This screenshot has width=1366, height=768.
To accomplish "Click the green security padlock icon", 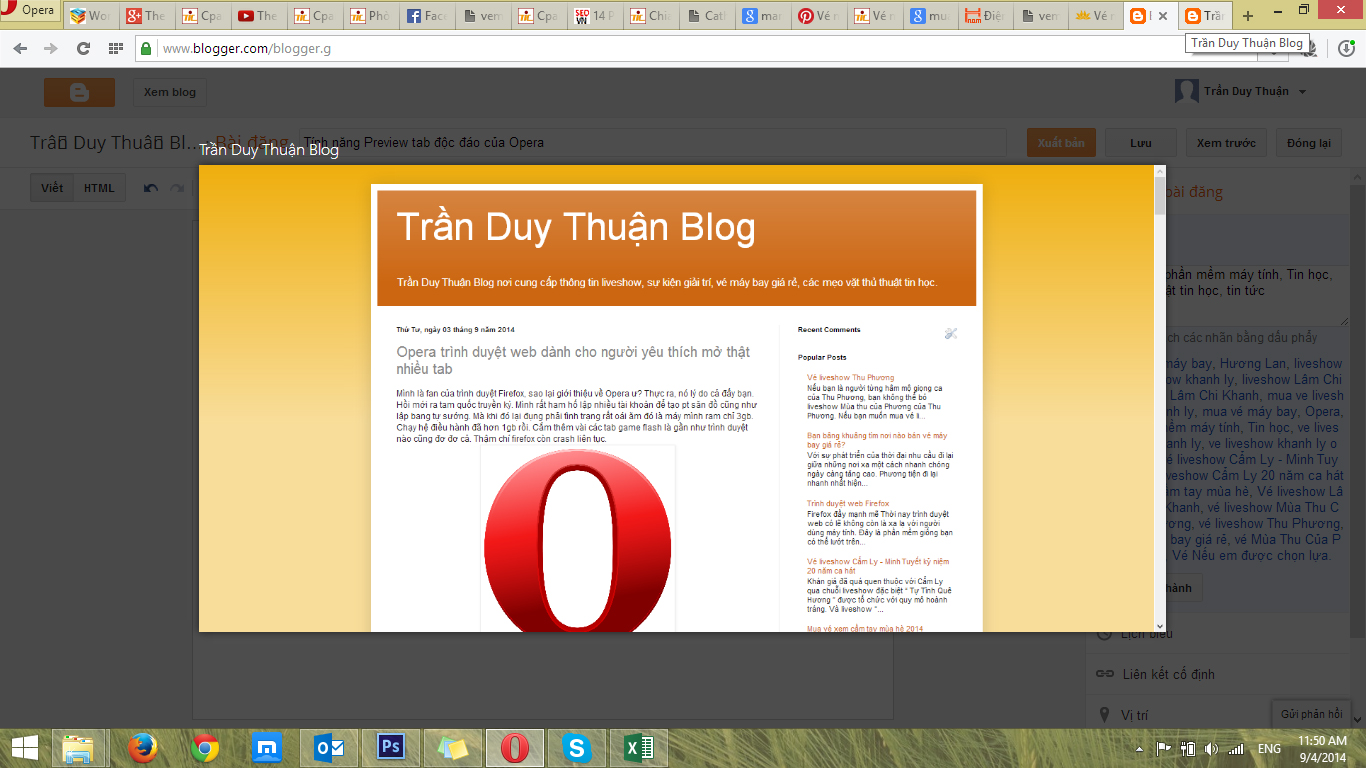I will [147, 48].
